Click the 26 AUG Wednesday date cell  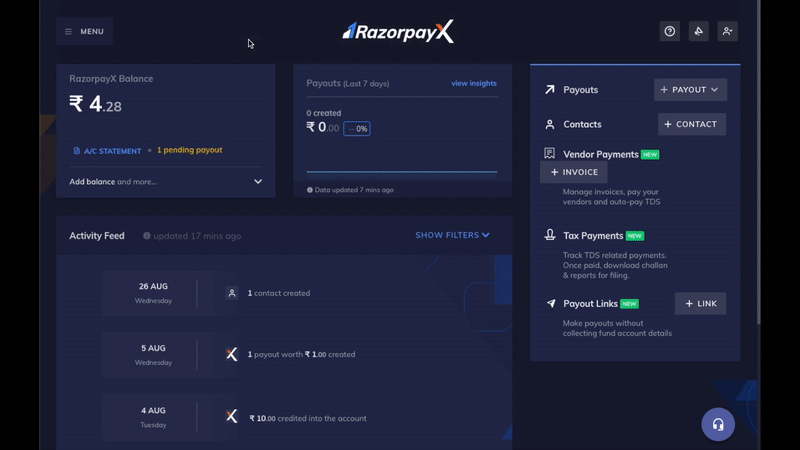coord(153,293)
